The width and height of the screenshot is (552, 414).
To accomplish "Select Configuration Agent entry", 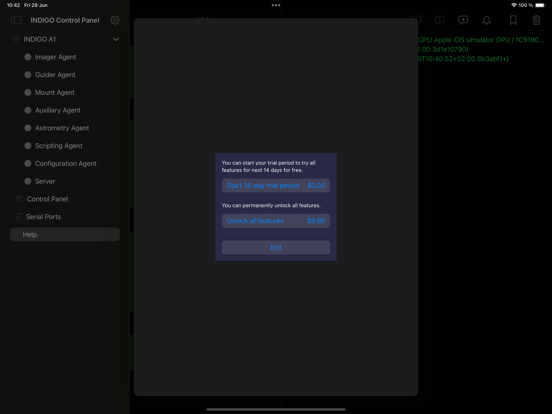I will click(65, 164).
